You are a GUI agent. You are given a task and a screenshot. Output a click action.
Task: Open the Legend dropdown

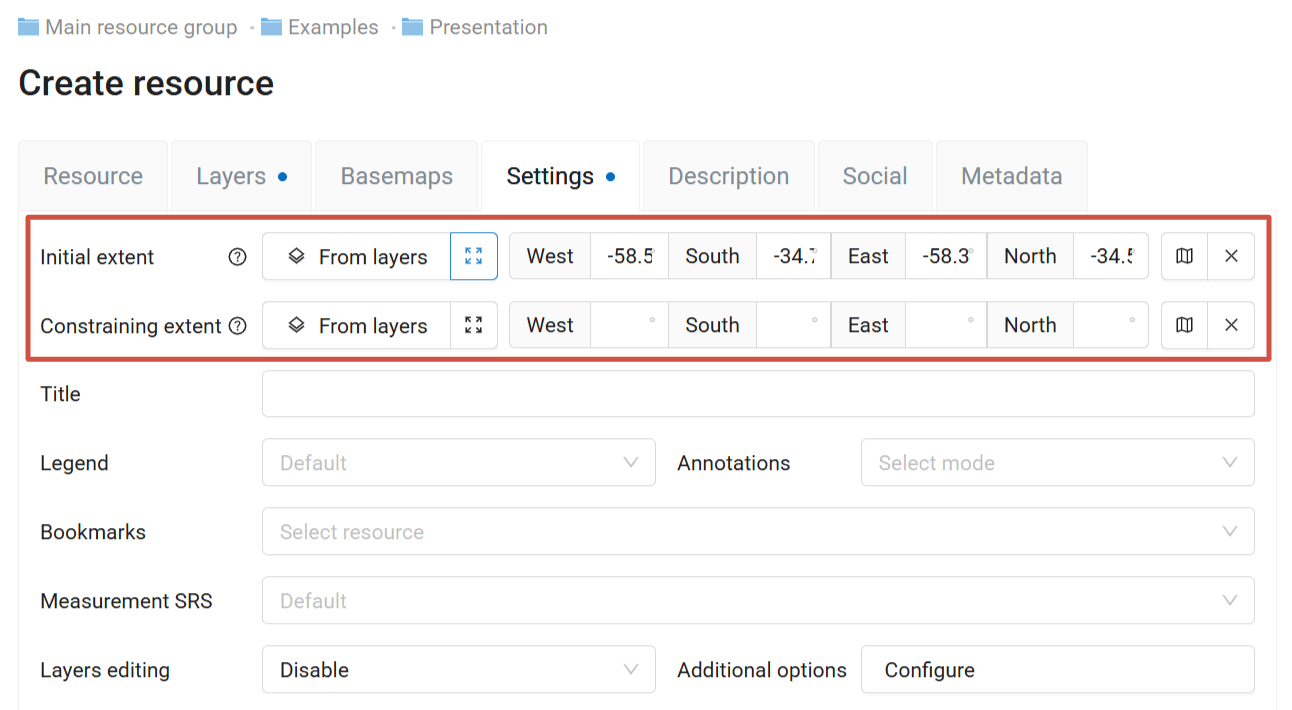coord(458,463)
